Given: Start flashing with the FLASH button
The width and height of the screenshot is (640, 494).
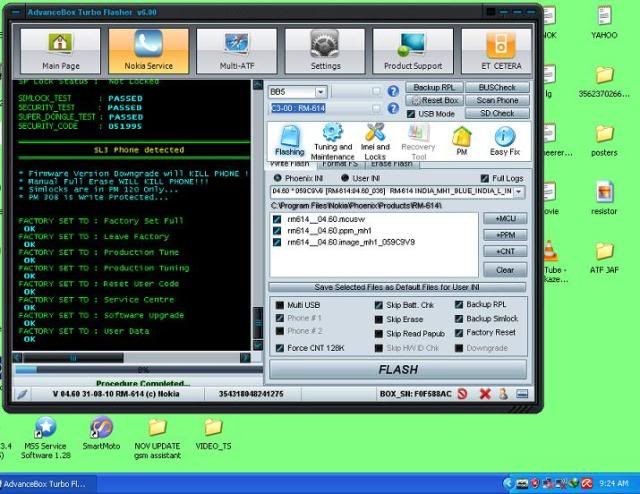Looking at the screenshot, I should point(398,369).
